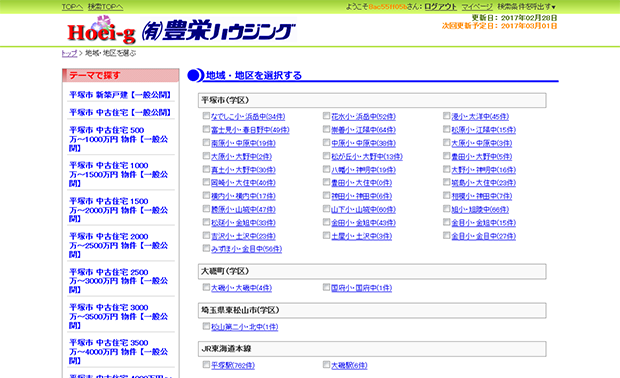Open 勝原小・山城中(47件) link
620x378 pixels.
tap(243, 210)
